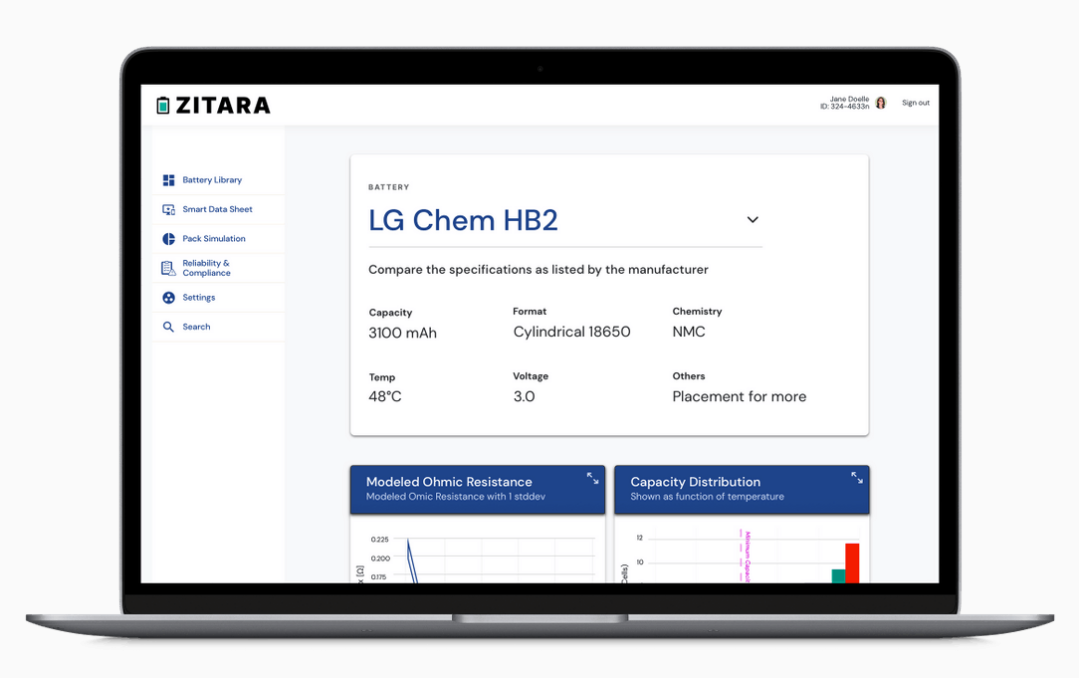Click the Settings icon in sidebar
Screen dimensions: 1079x678
pyautogui.click(x=169, y=297)
